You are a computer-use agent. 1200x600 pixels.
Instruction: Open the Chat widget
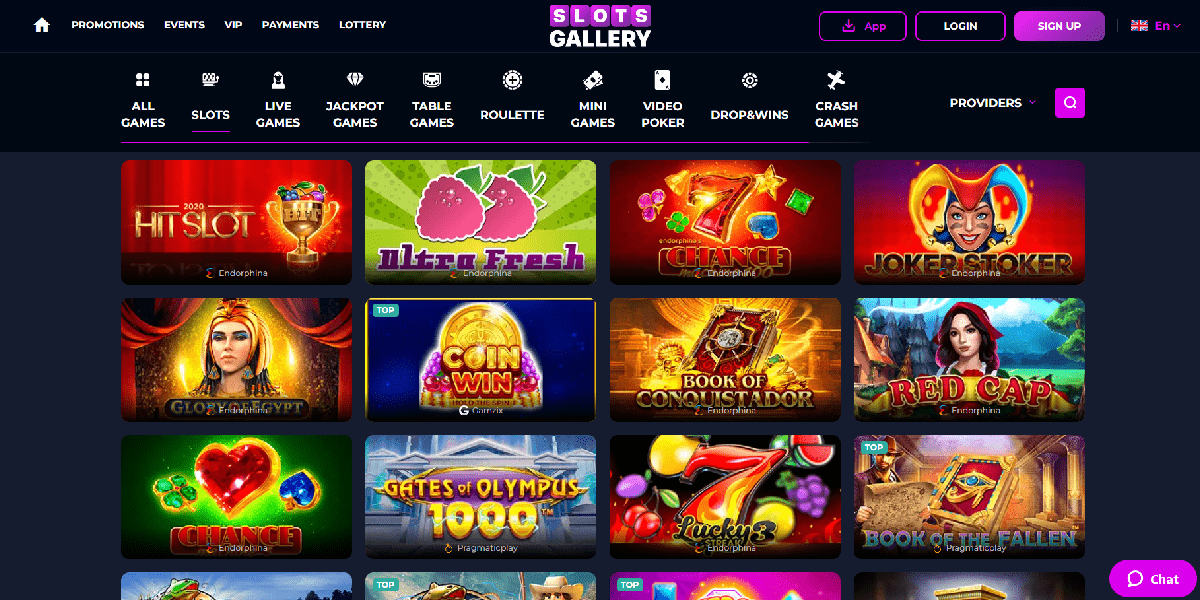pos(1153,579)
